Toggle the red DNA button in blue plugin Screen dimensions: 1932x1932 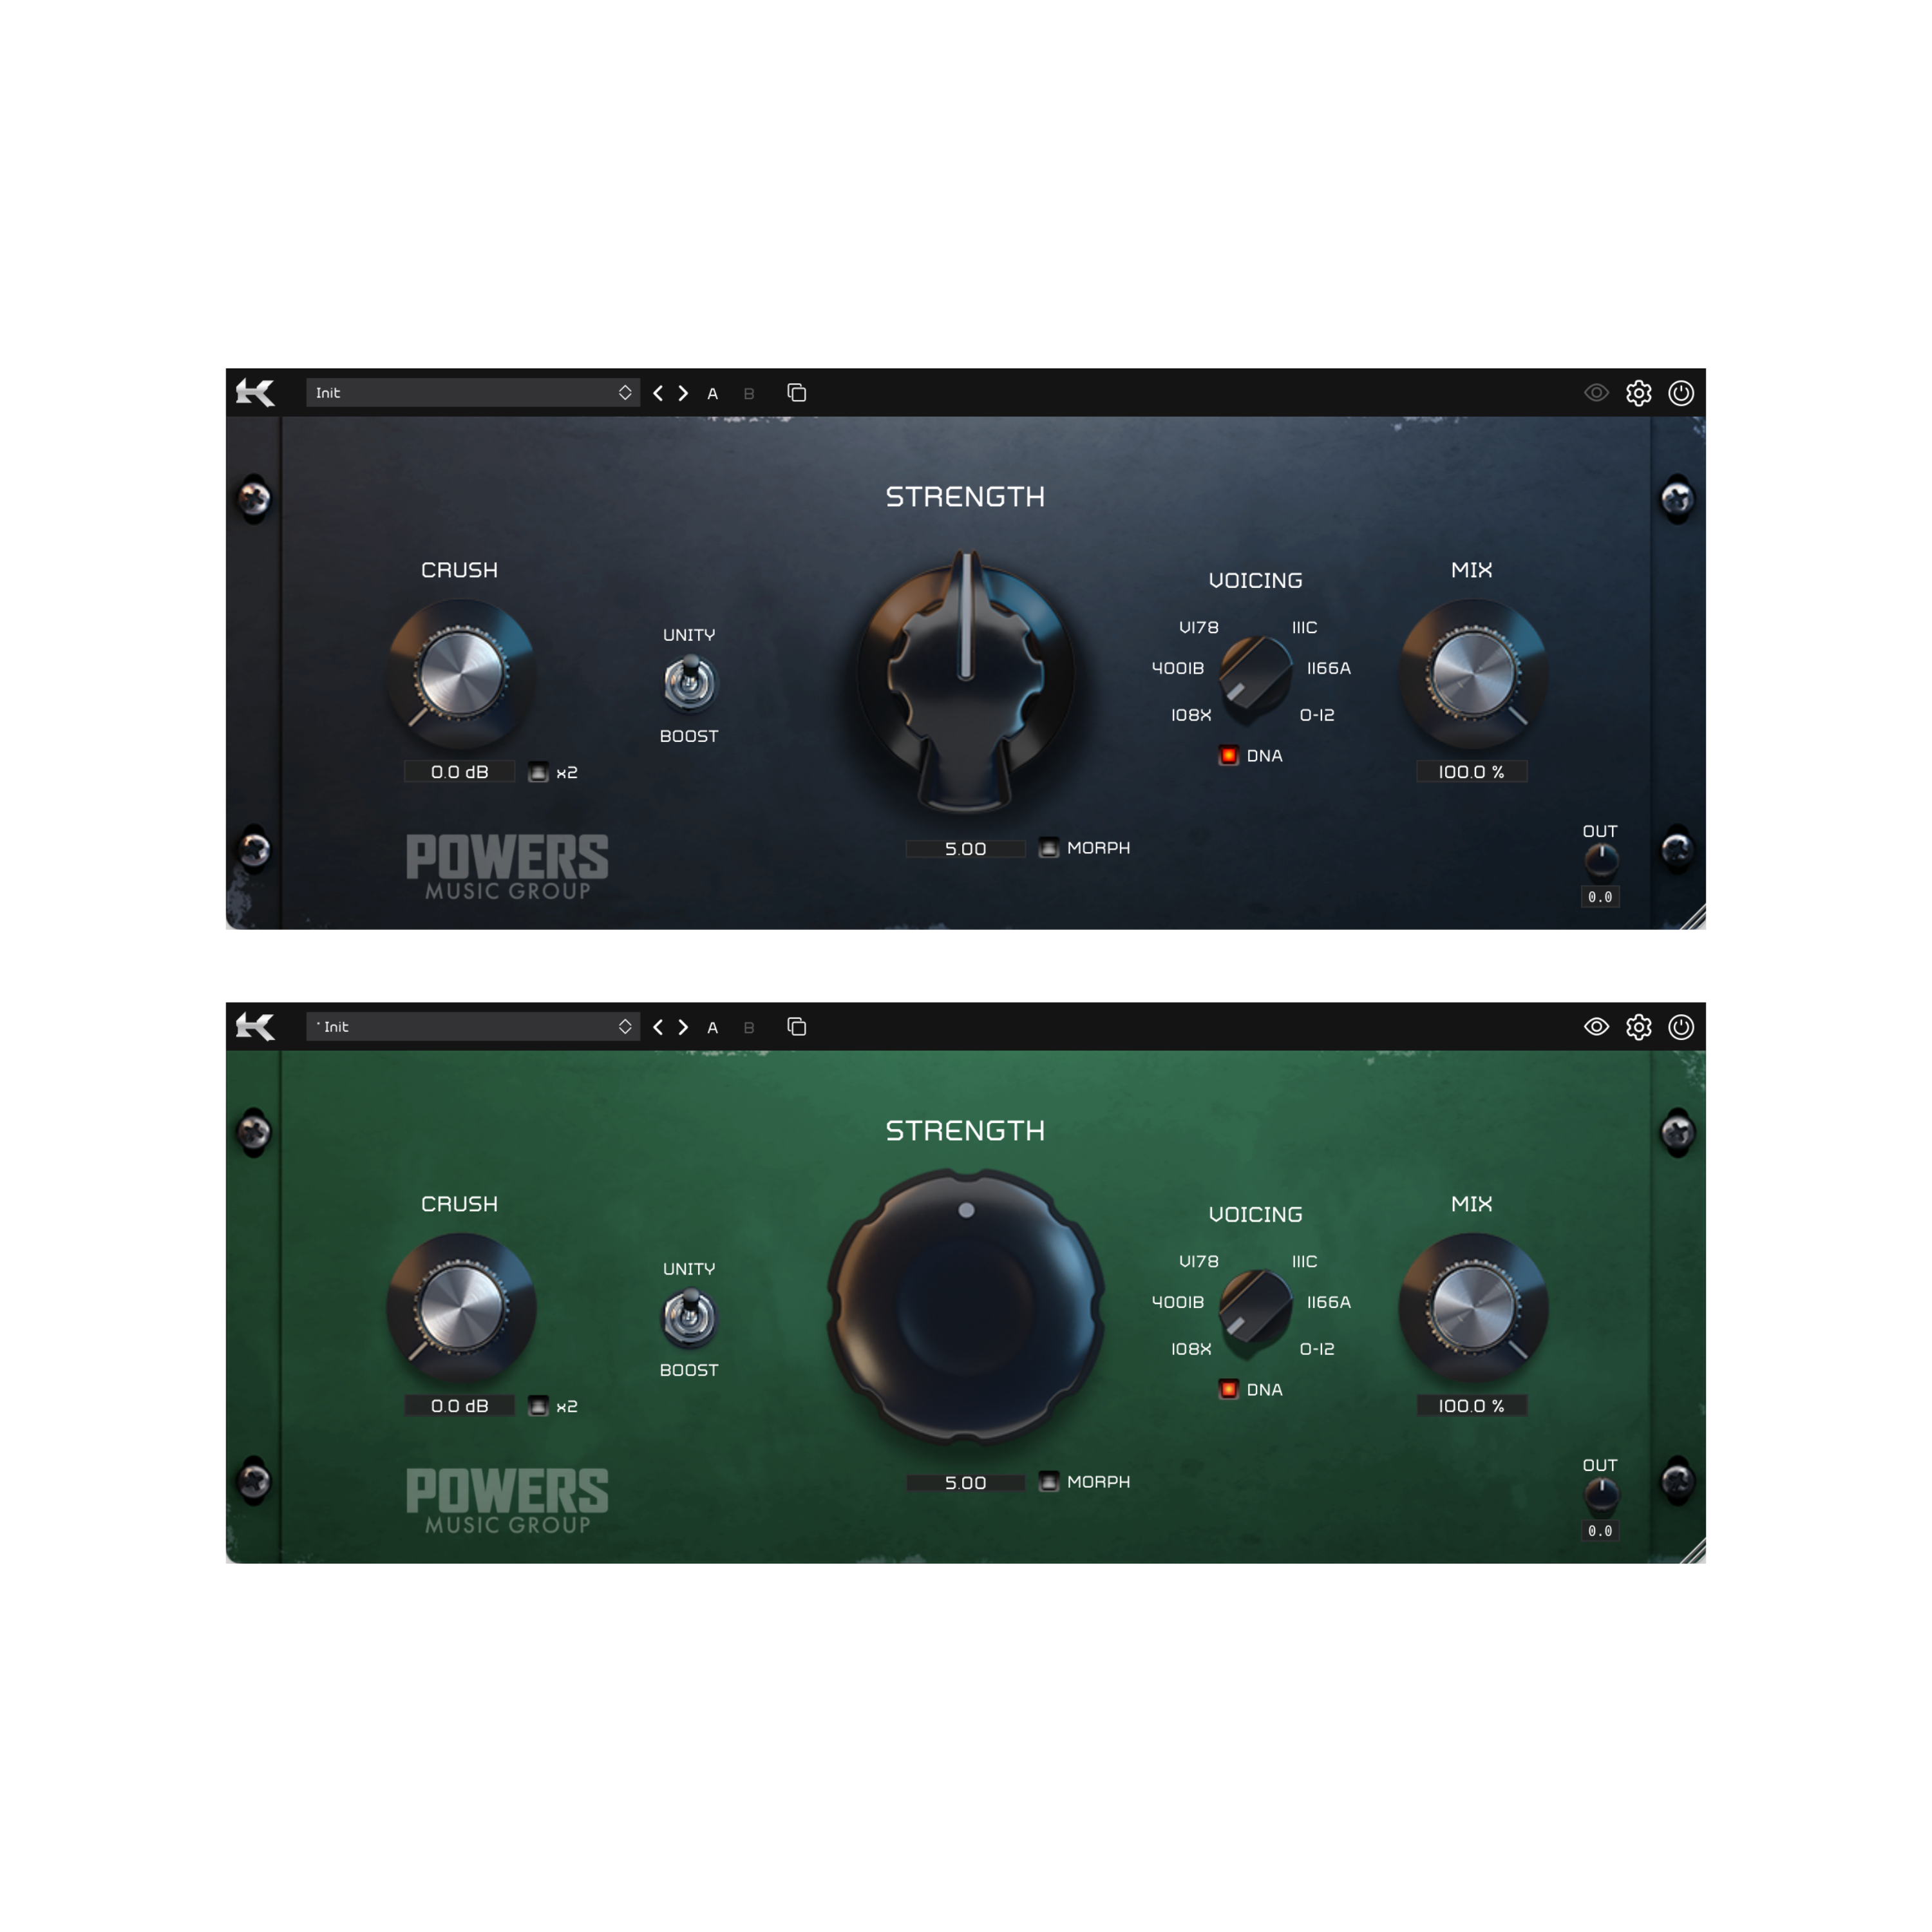click(x=1229, y=755)
